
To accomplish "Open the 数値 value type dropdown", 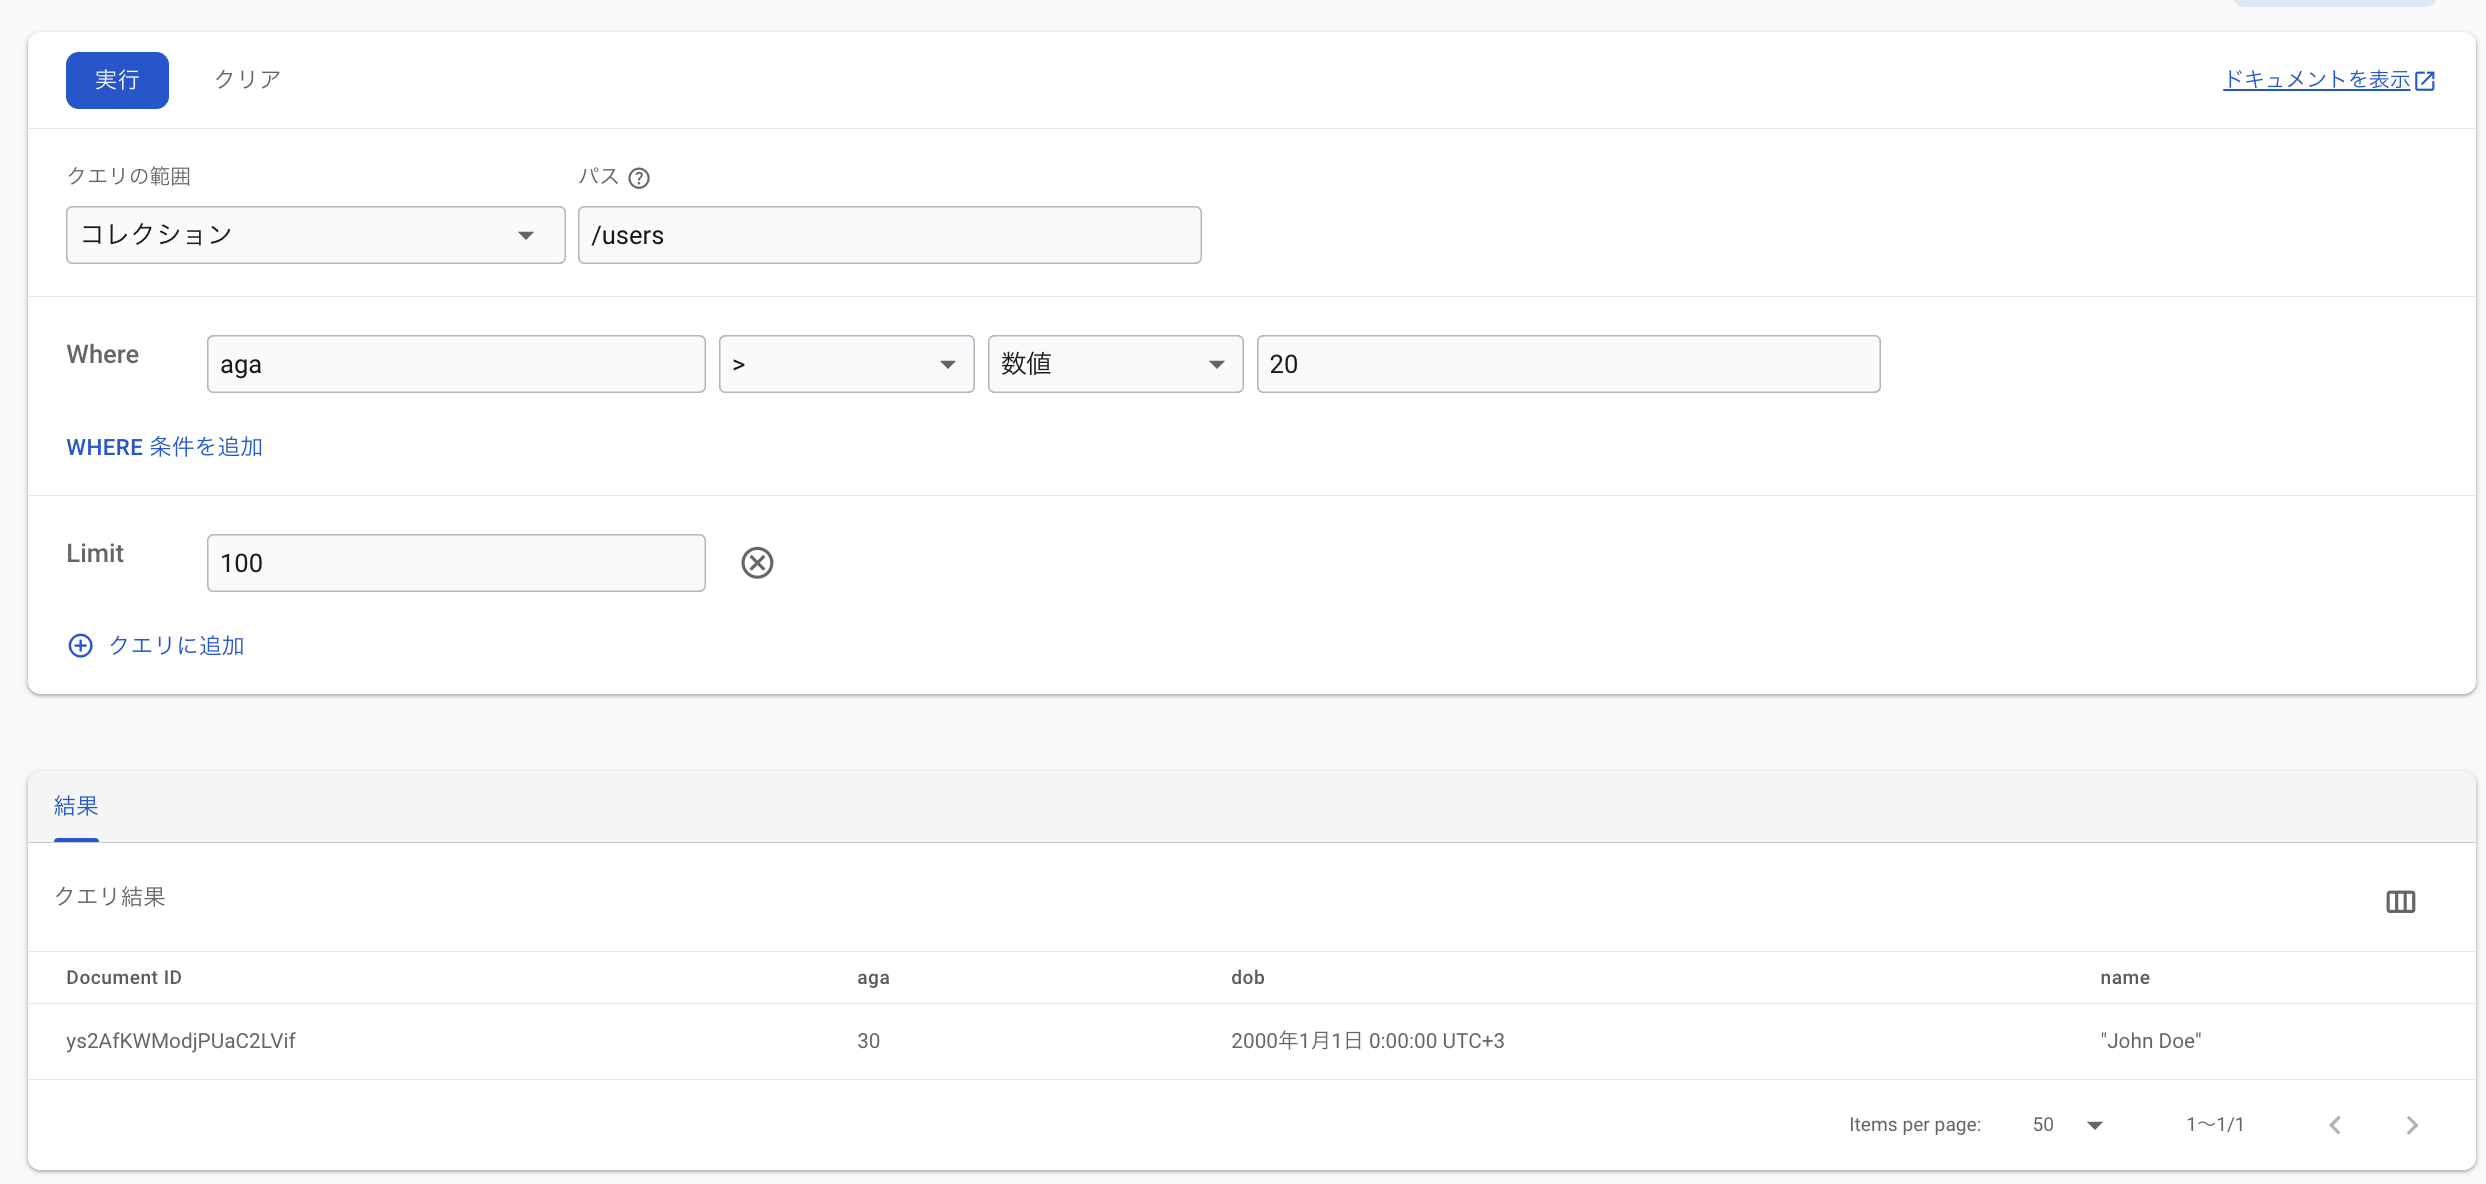I will pyautogui.click(x=1114, y=364).
